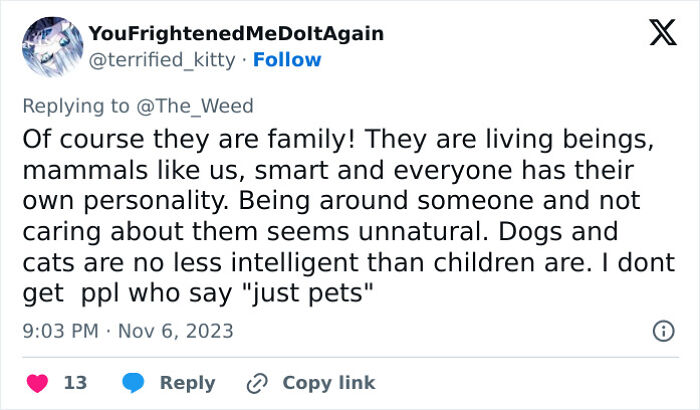700x410 pixels.
Task: Open the terrified_kitty profile avatar
Action: 50,47
